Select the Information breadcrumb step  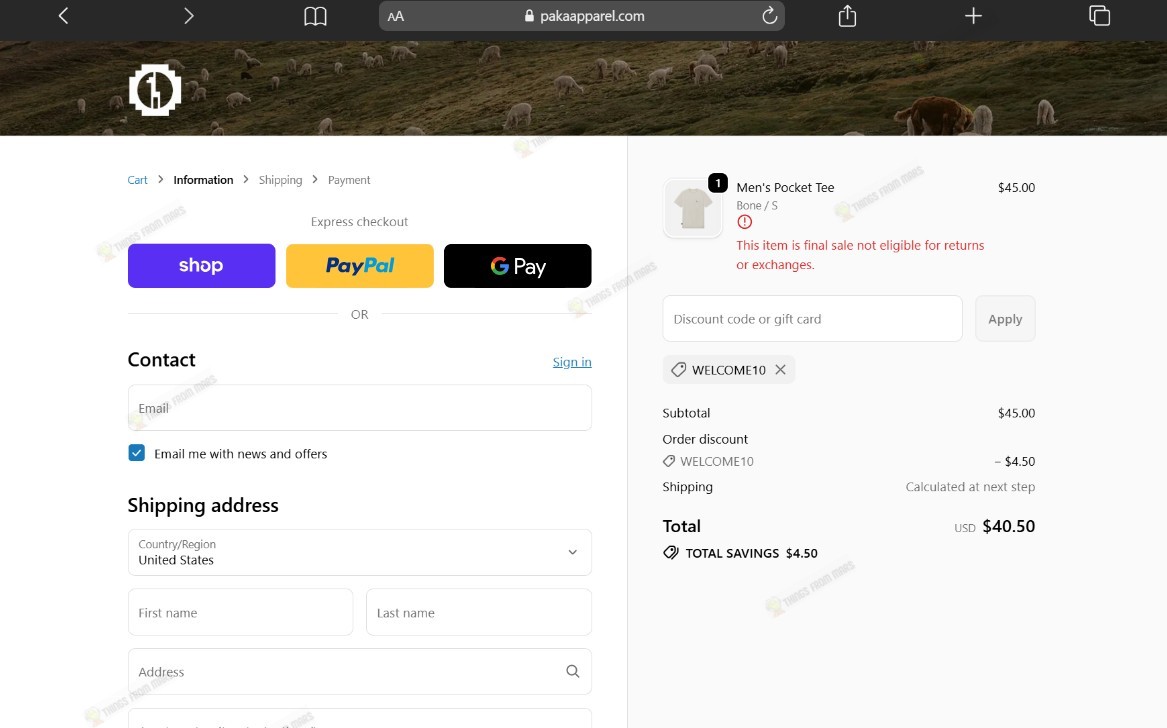[x=203, y=180]
